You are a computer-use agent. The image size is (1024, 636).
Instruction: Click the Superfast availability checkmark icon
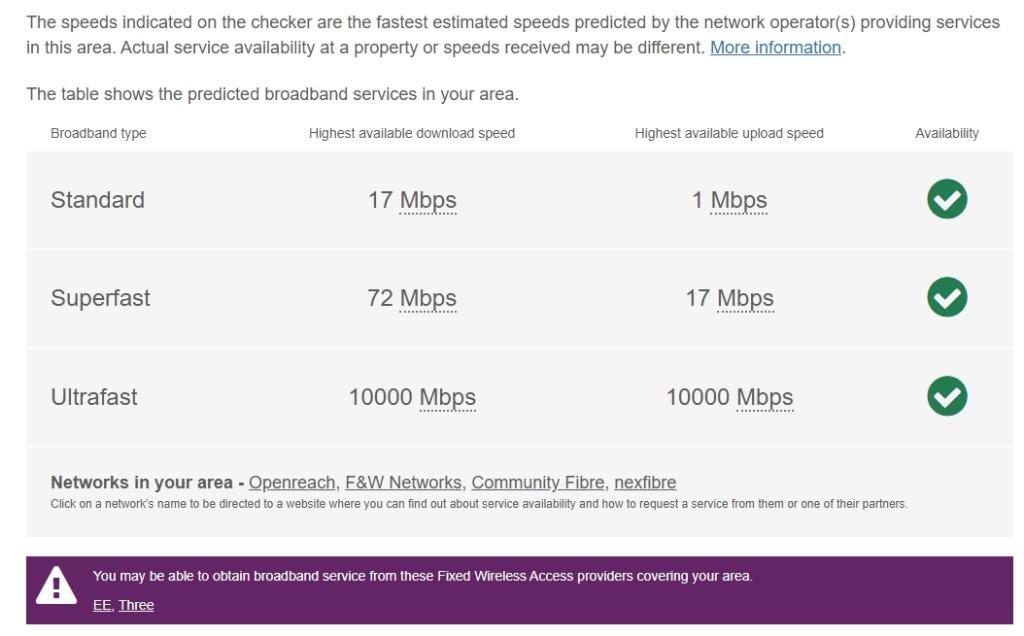tap(946, 297)
